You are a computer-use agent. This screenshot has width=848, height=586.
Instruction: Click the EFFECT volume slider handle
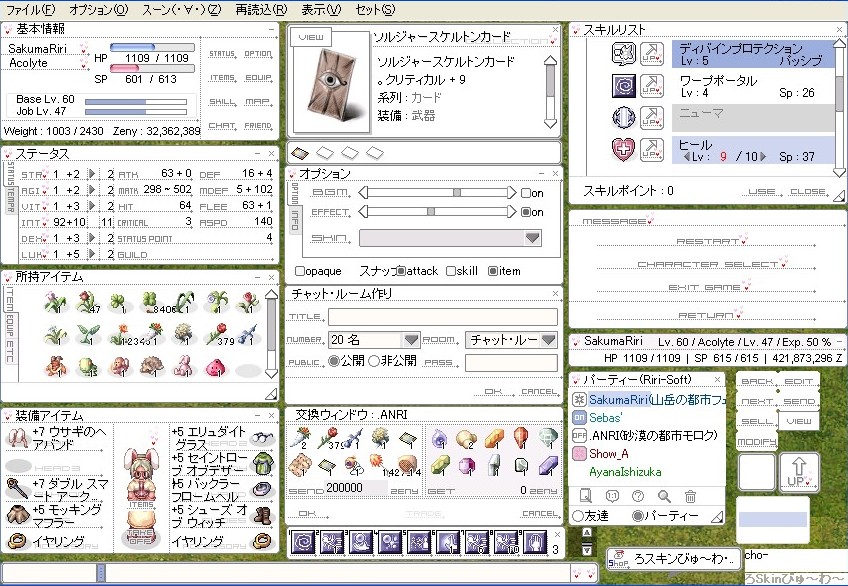[430, 211]
